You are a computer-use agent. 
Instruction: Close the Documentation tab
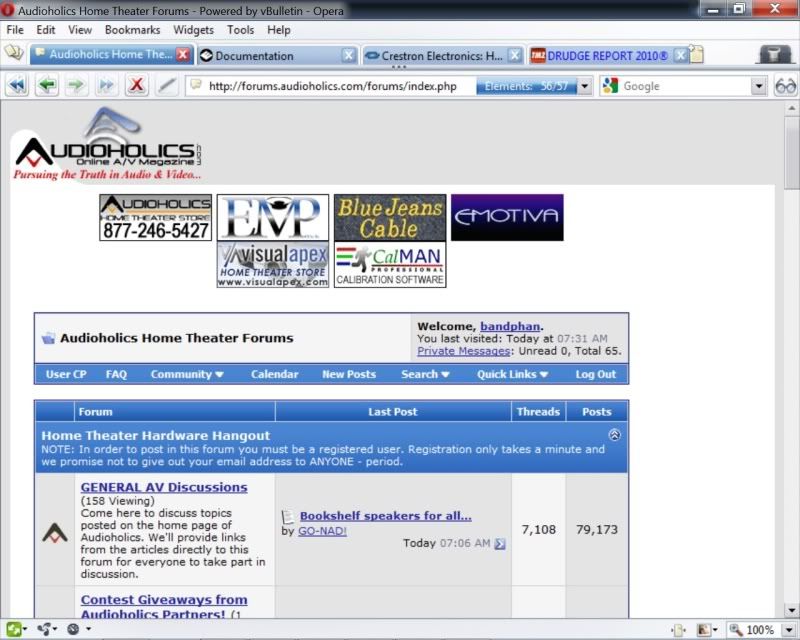click(x=348, y=55)
